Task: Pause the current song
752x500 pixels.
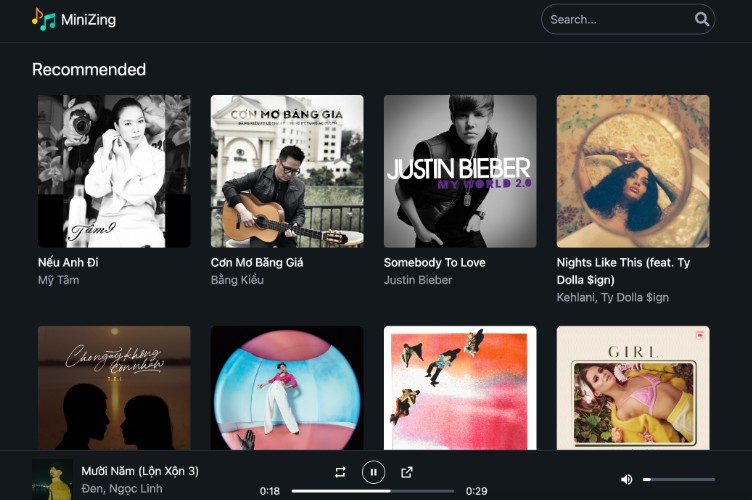Action: 373,472
